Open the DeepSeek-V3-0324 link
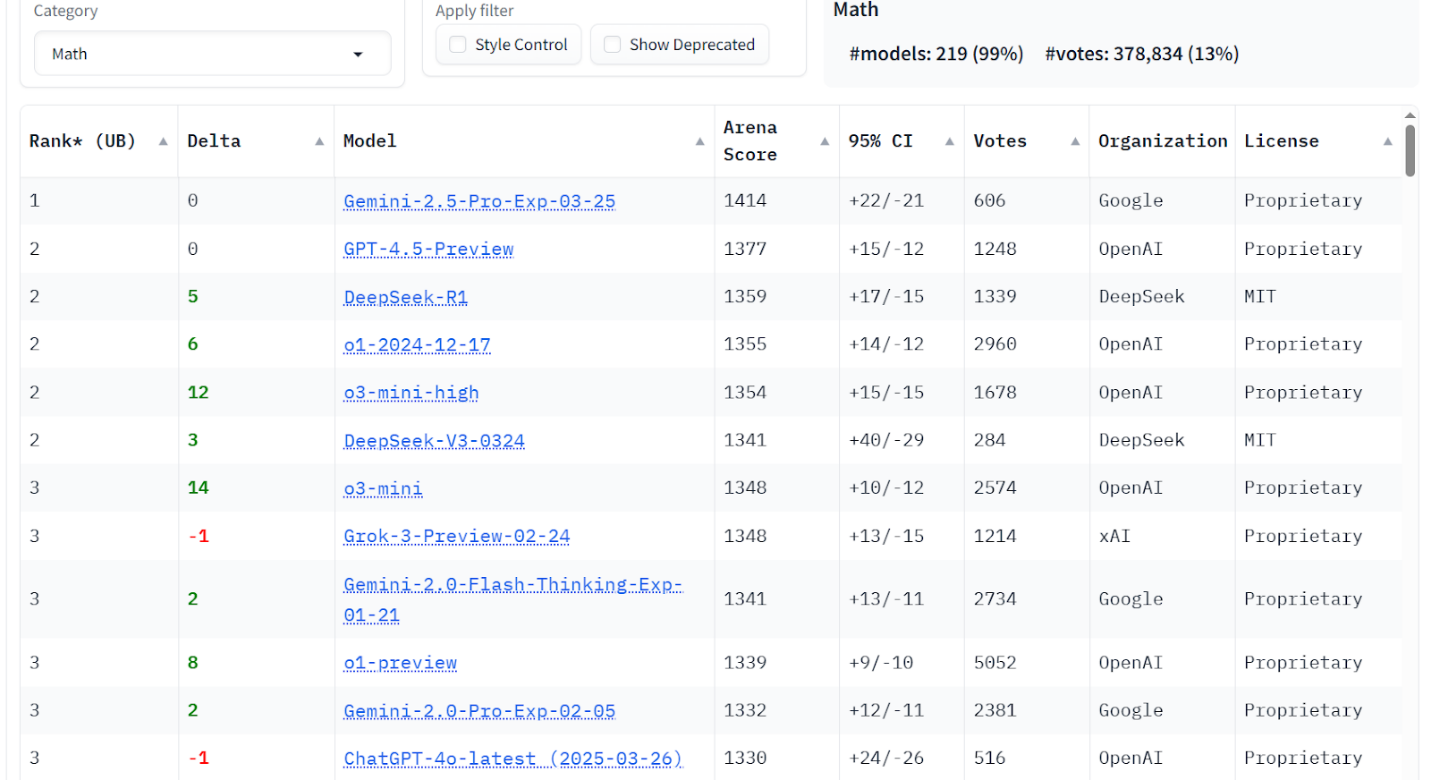 (434, 441)
